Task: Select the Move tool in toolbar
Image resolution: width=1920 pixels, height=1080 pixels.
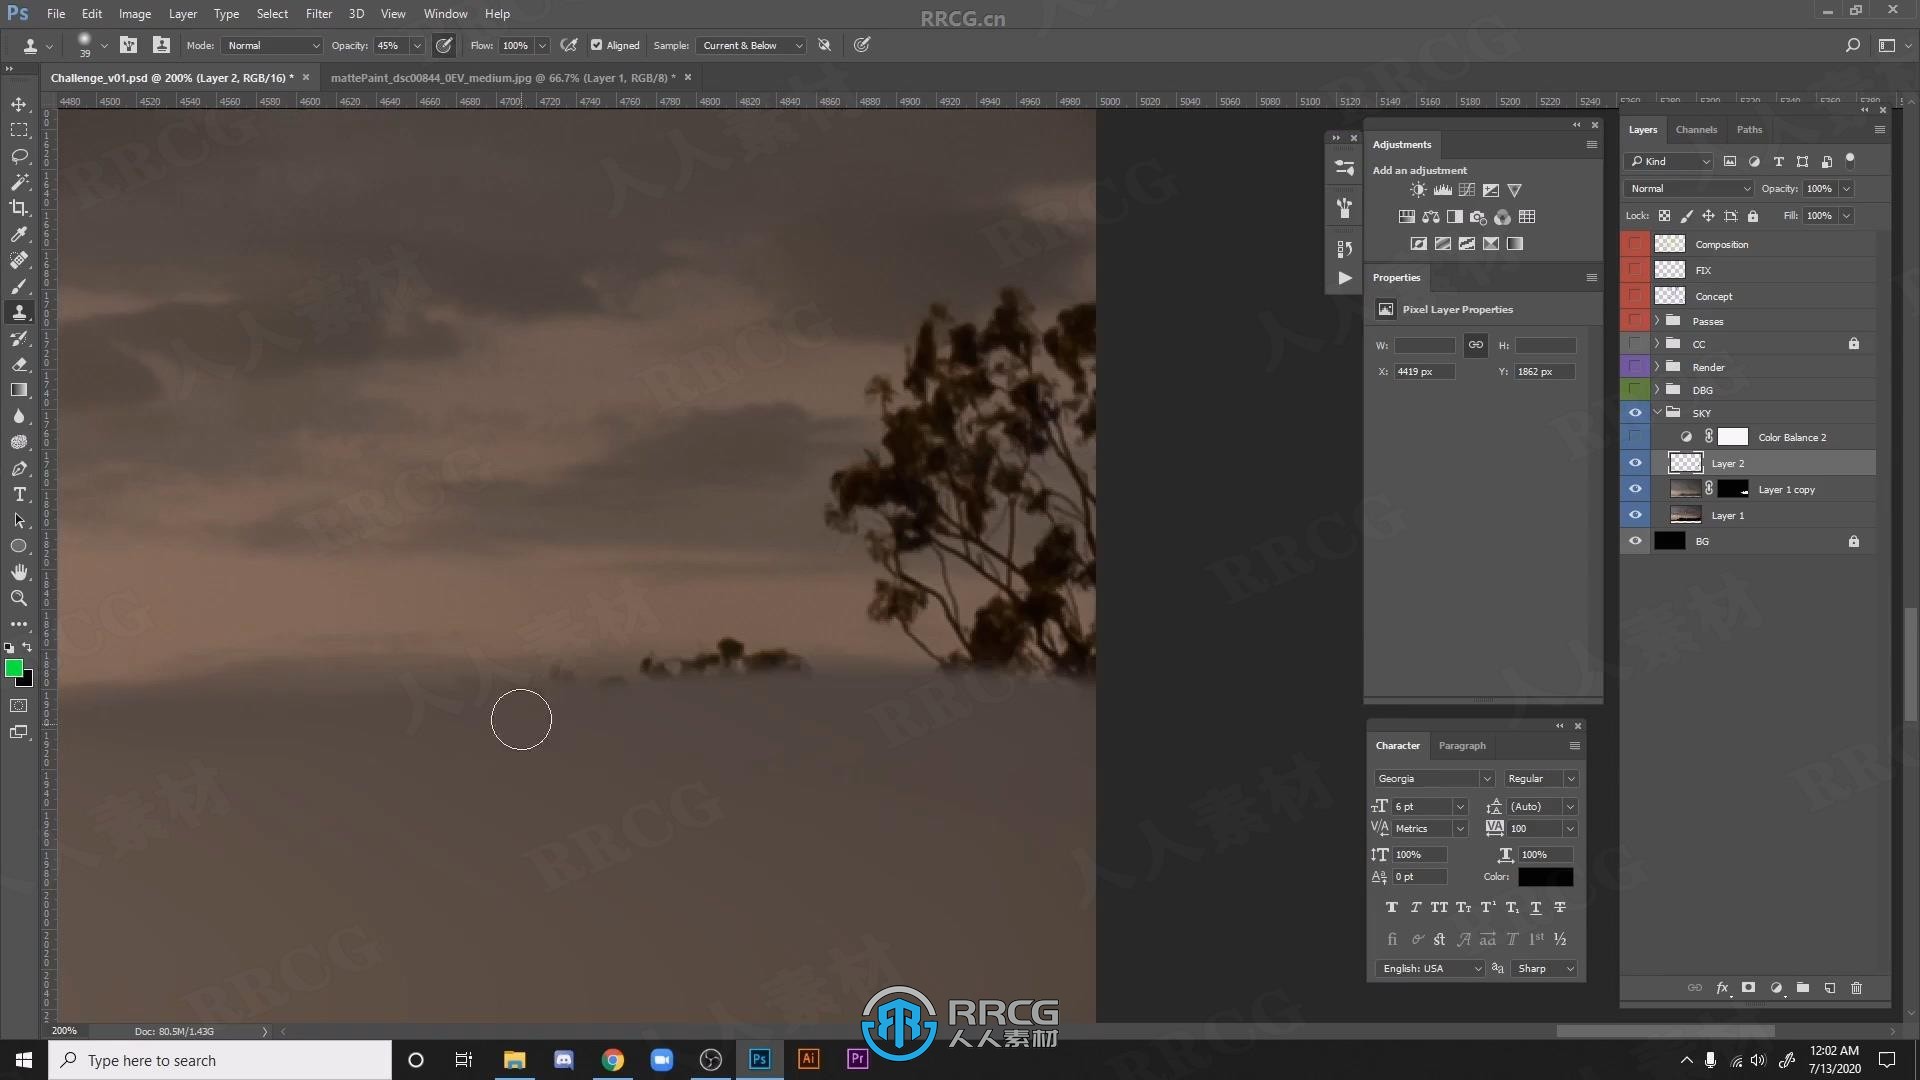Action: [x=18, y=103]
